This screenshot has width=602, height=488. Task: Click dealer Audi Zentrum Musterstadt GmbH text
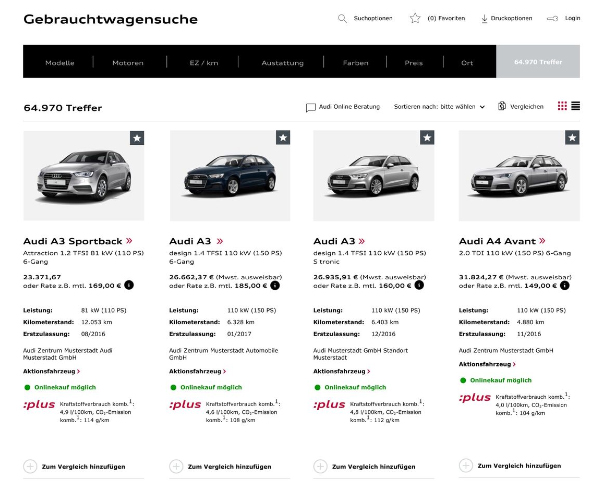pos(506,351)
